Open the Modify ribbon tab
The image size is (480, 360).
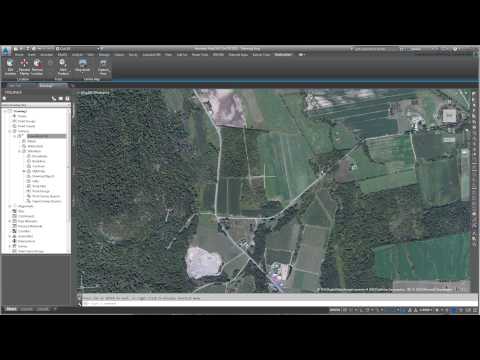[x=62, y=55]
